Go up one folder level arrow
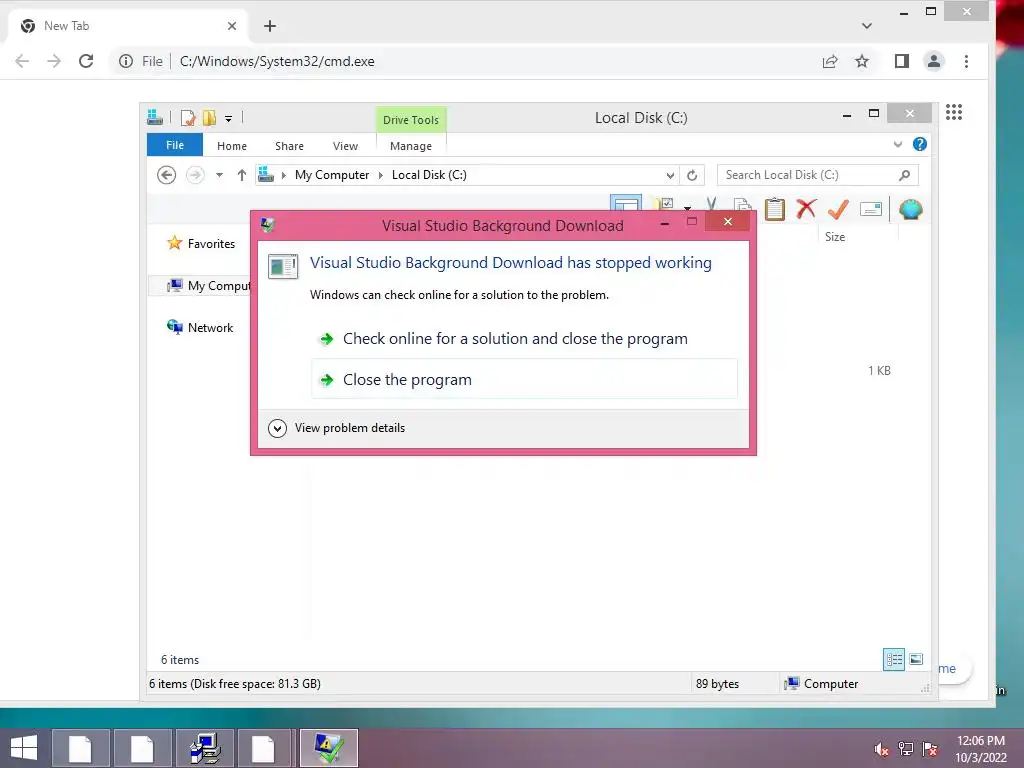This screenshot has height=768, width=1024. (242, 175)
